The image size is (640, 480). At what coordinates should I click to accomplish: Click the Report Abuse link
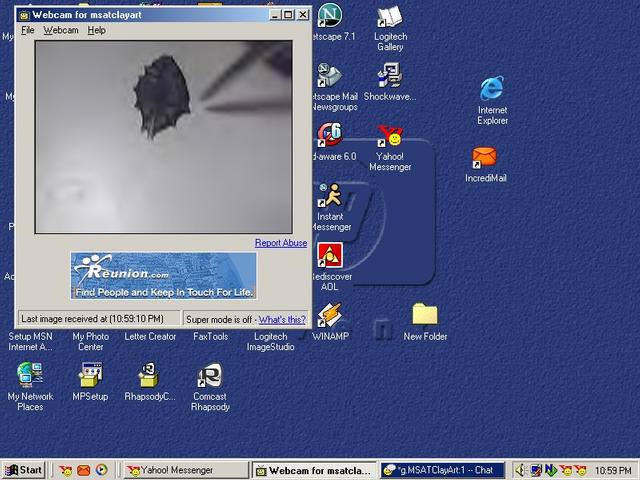[281, 243]
